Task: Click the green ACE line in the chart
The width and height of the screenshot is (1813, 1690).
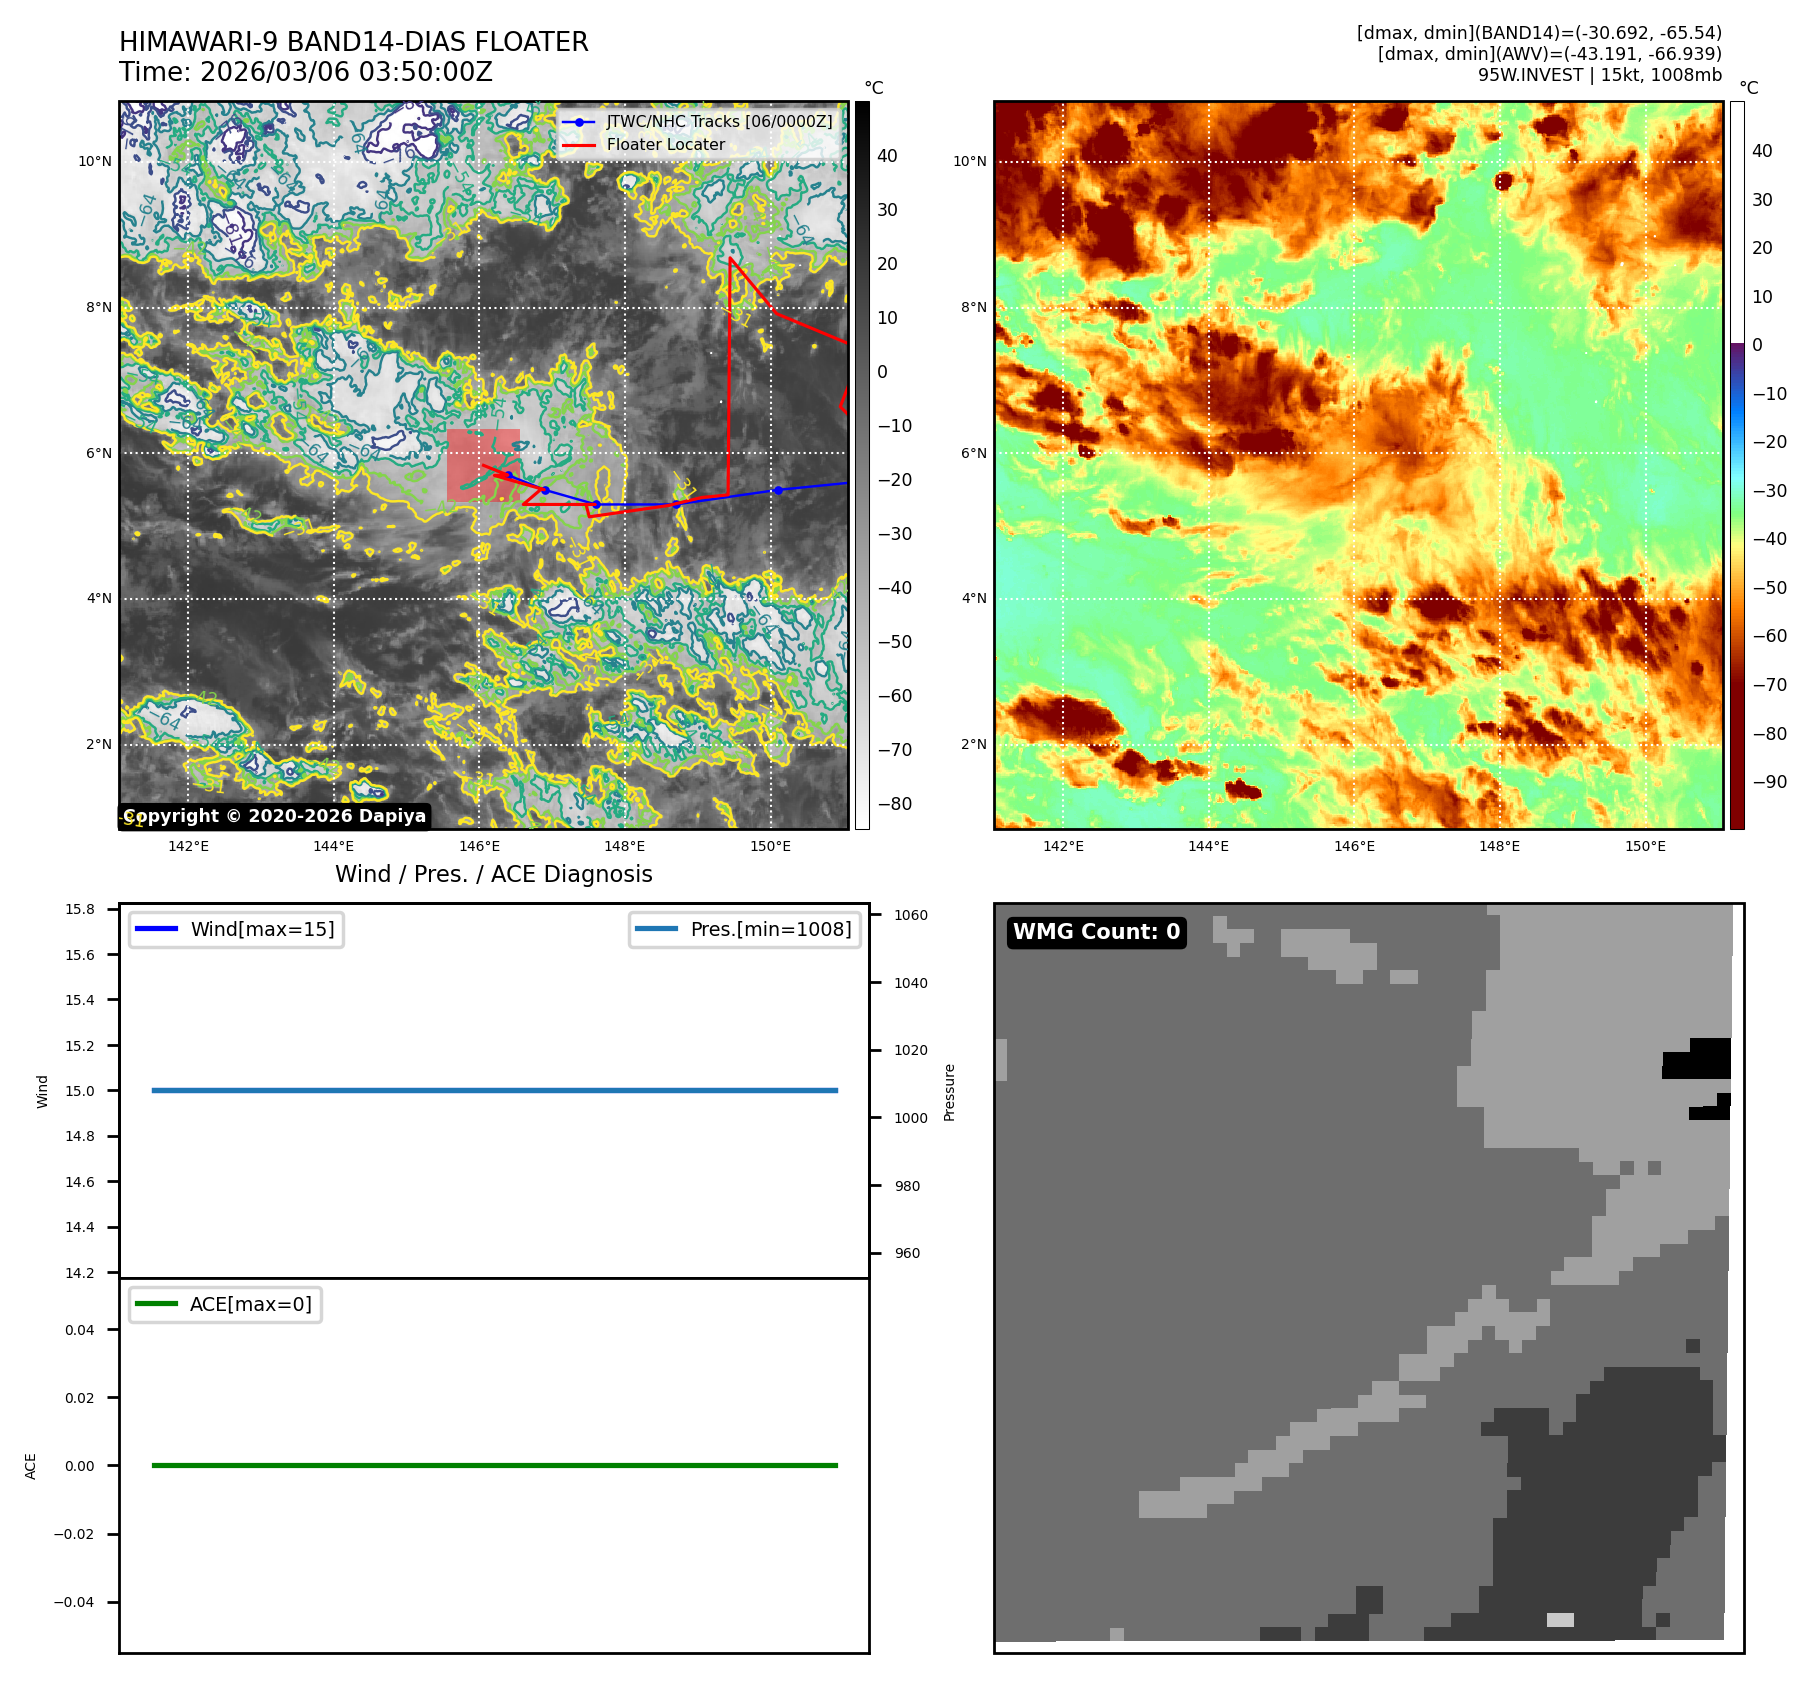Action: 494,1465
